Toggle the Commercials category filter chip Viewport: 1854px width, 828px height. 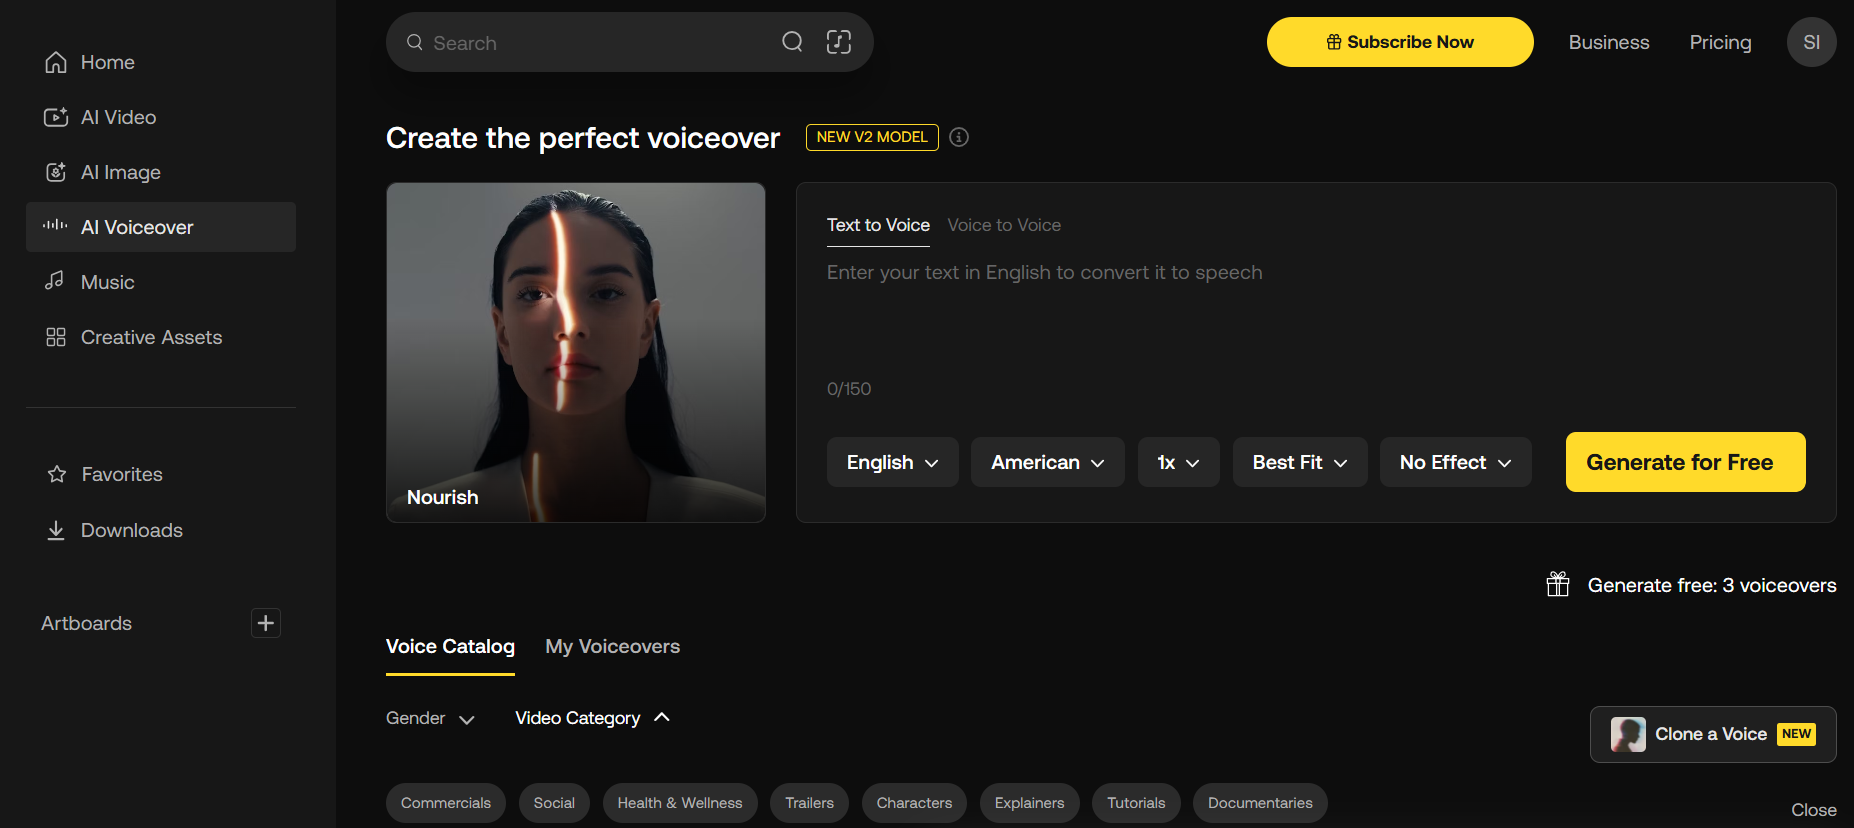tap(446, 803)
